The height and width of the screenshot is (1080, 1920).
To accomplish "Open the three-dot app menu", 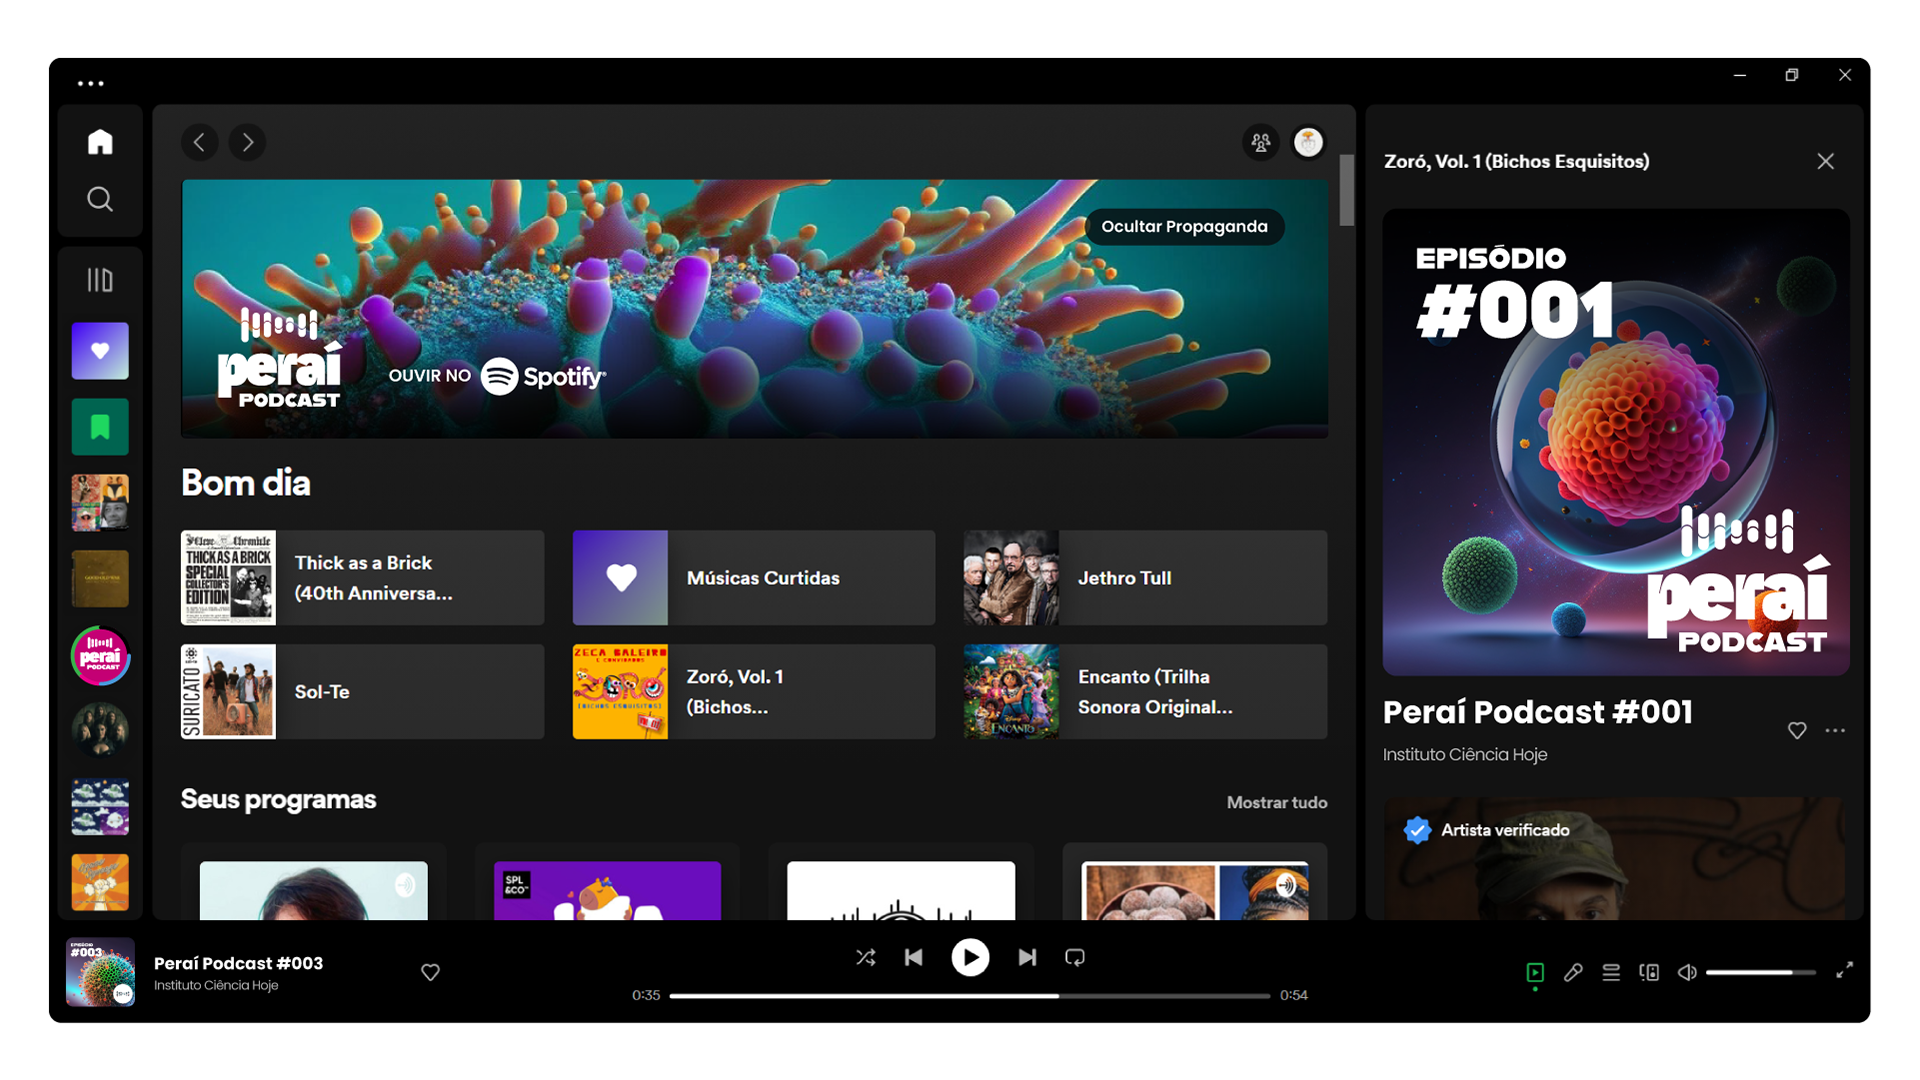I will pyautogui.click(x=91, y=84).
